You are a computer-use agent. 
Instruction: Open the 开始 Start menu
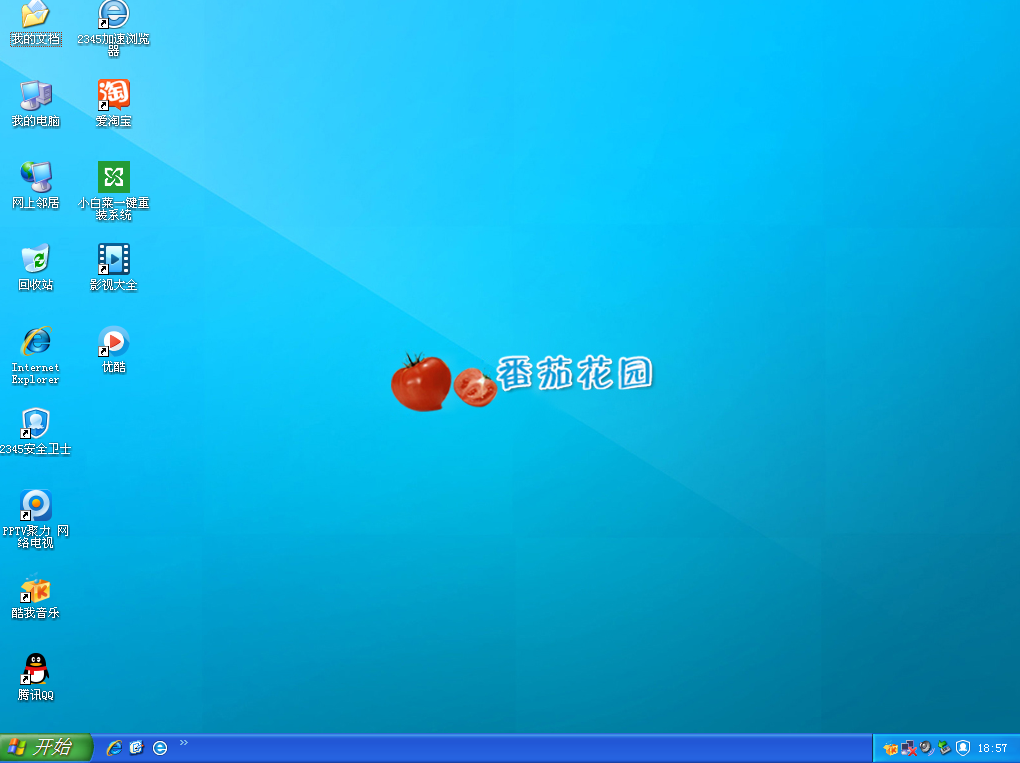tap(46, 748)
